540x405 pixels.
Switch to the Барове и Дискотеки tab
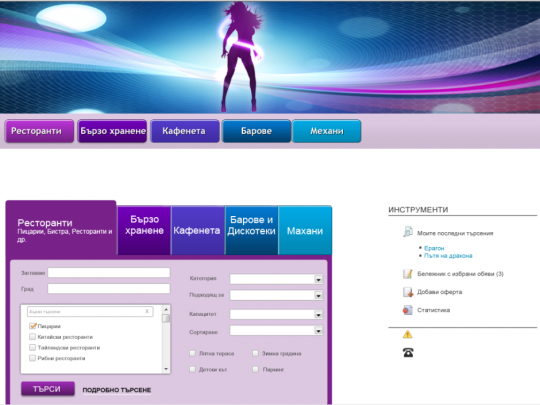(x=251, y=230)
